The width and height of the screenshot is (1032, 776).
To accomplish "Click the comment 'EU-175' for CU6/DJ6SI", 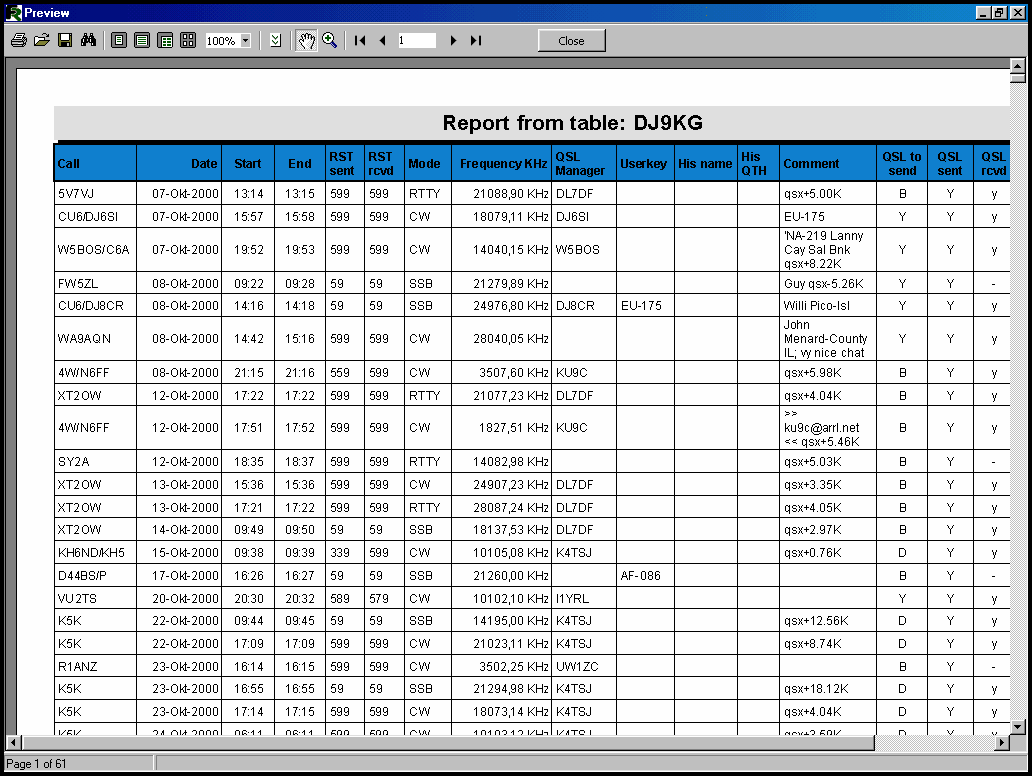I will click(804, 217).
